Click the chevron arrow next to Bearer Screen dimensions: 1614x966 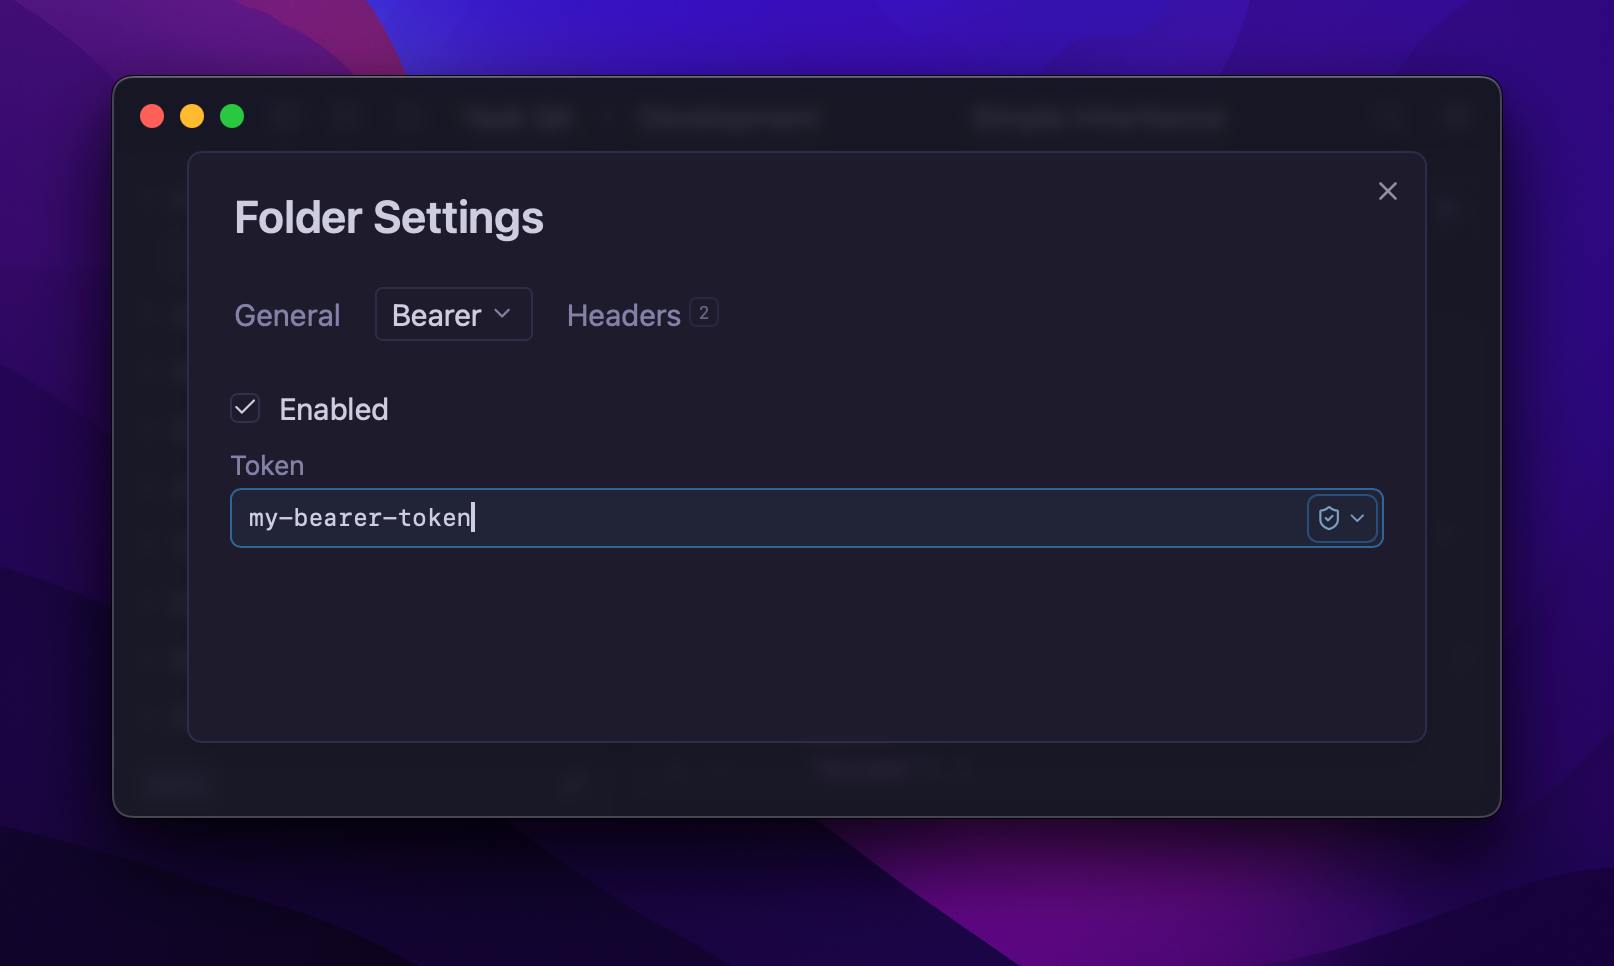[x=502, y=314]
